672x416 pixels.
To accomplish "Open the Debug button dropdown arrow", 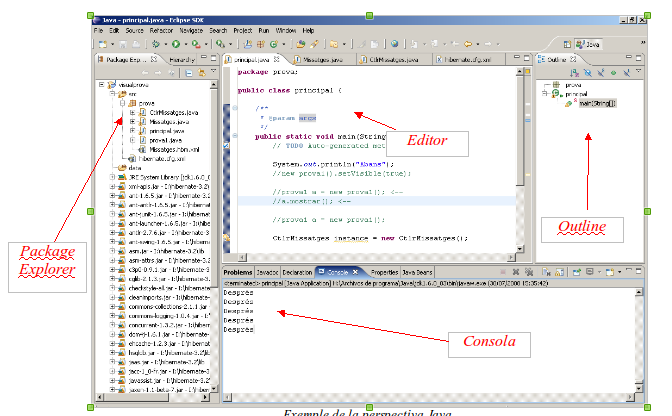I will pos(166,44).
